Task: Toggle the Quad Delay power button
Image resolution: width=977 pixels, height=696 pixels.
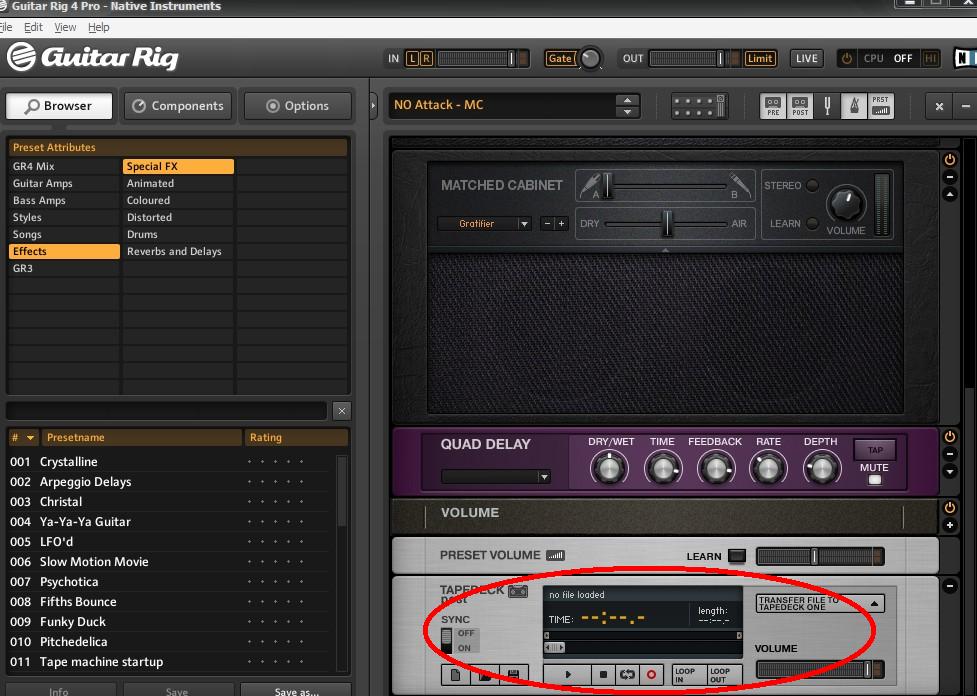Action: point(950,436)
